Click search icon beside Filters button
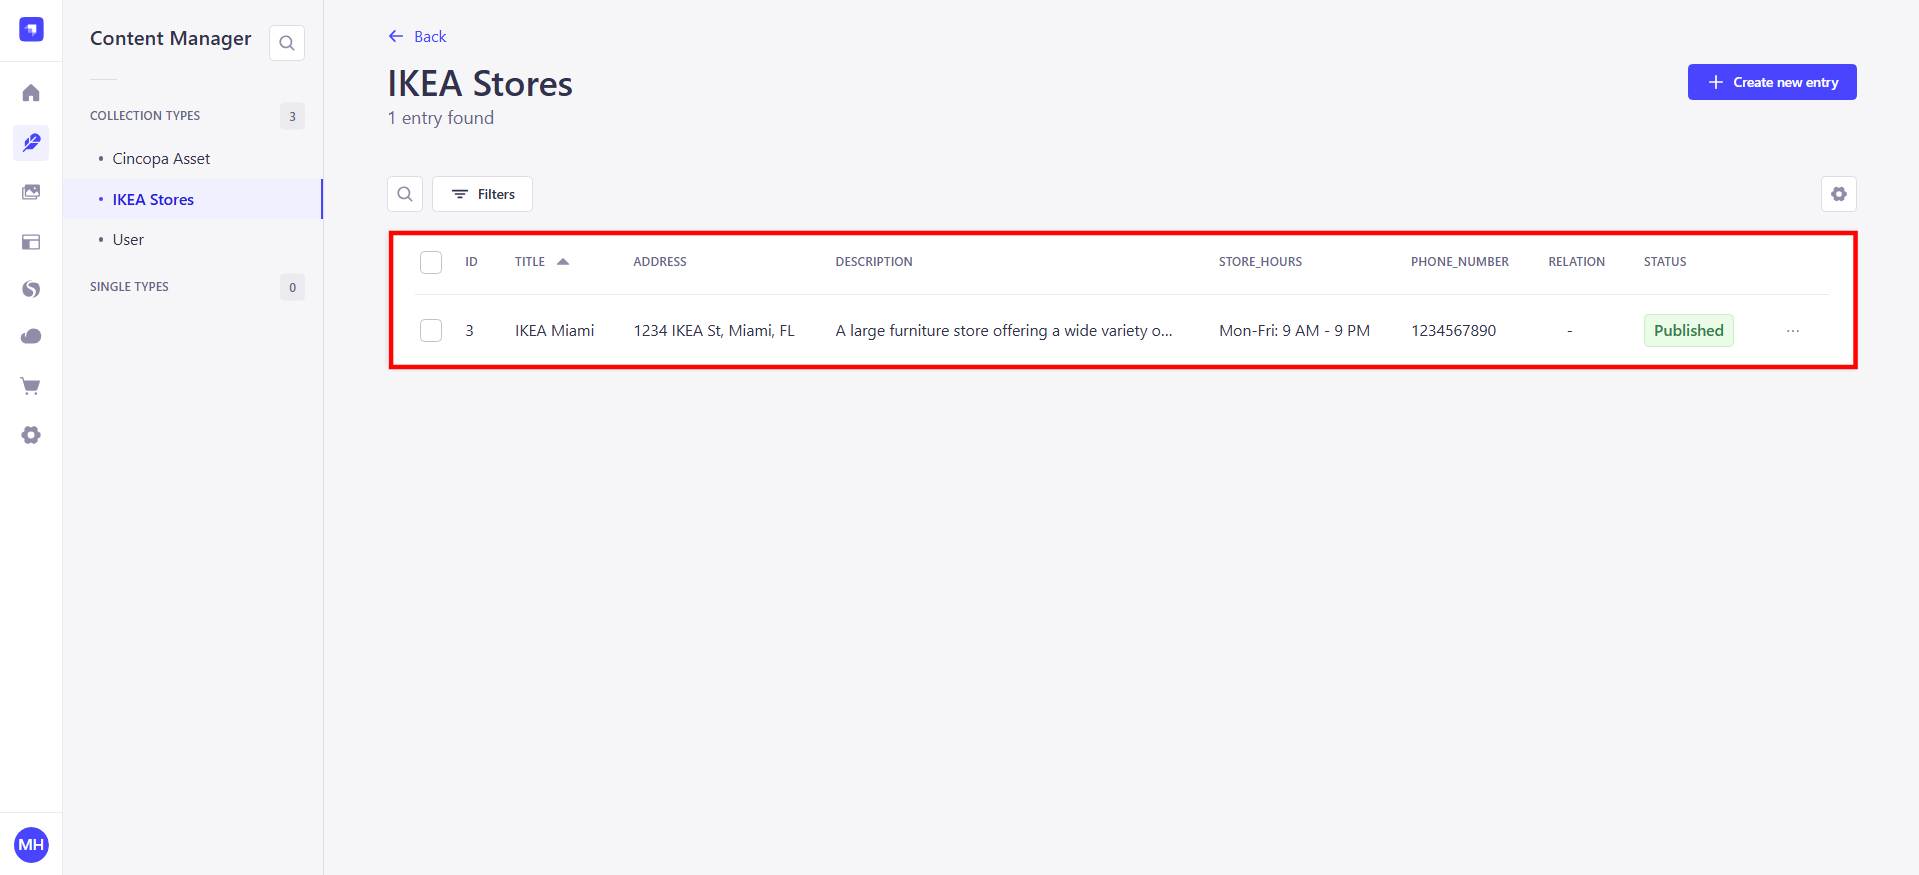The image size is (1919, 875). tap(405, 194)
